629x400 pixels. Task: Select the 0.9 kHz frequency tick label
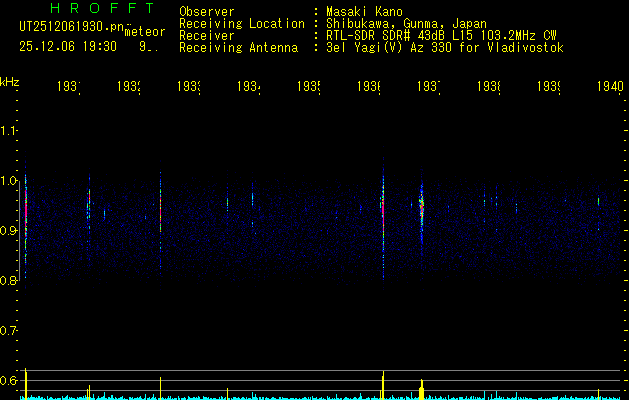point(9,231)
